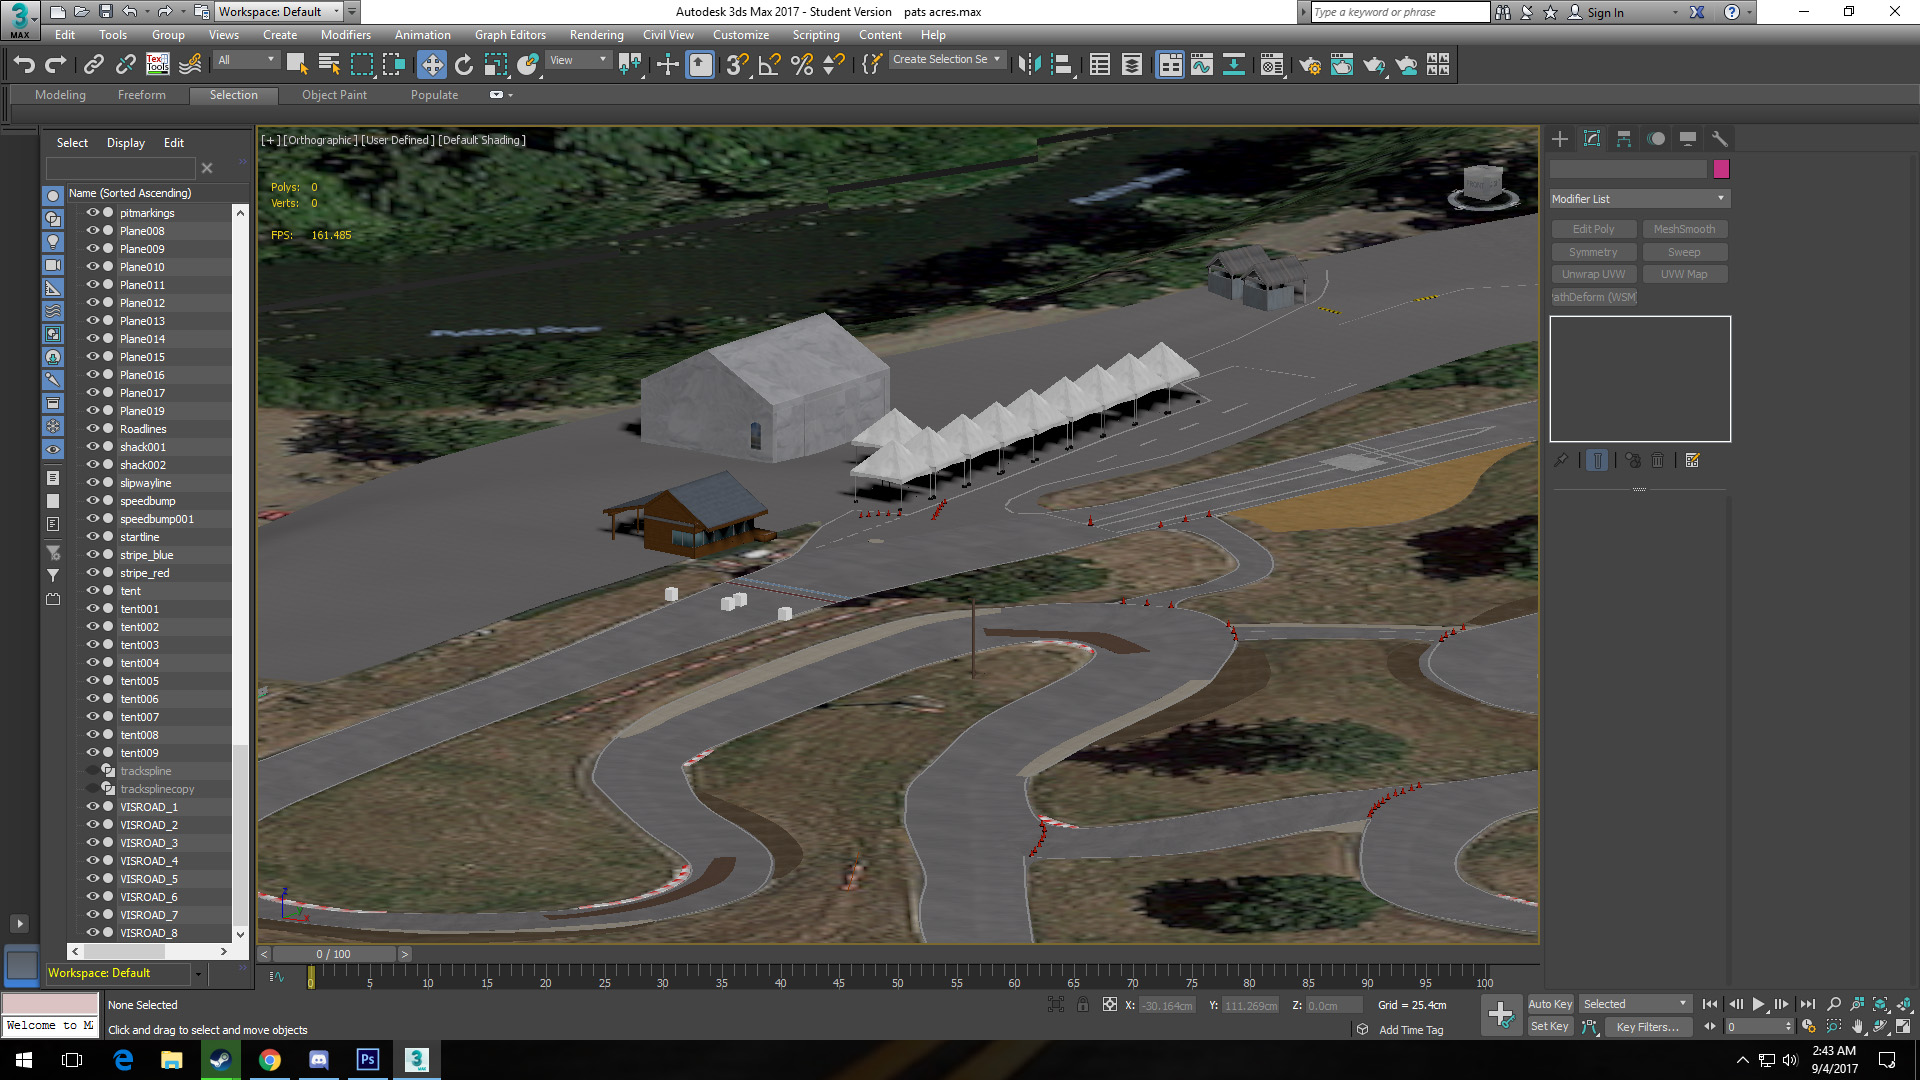Open the Modifiers menu
The image size is (1920, 1080).
pos(346,35)
